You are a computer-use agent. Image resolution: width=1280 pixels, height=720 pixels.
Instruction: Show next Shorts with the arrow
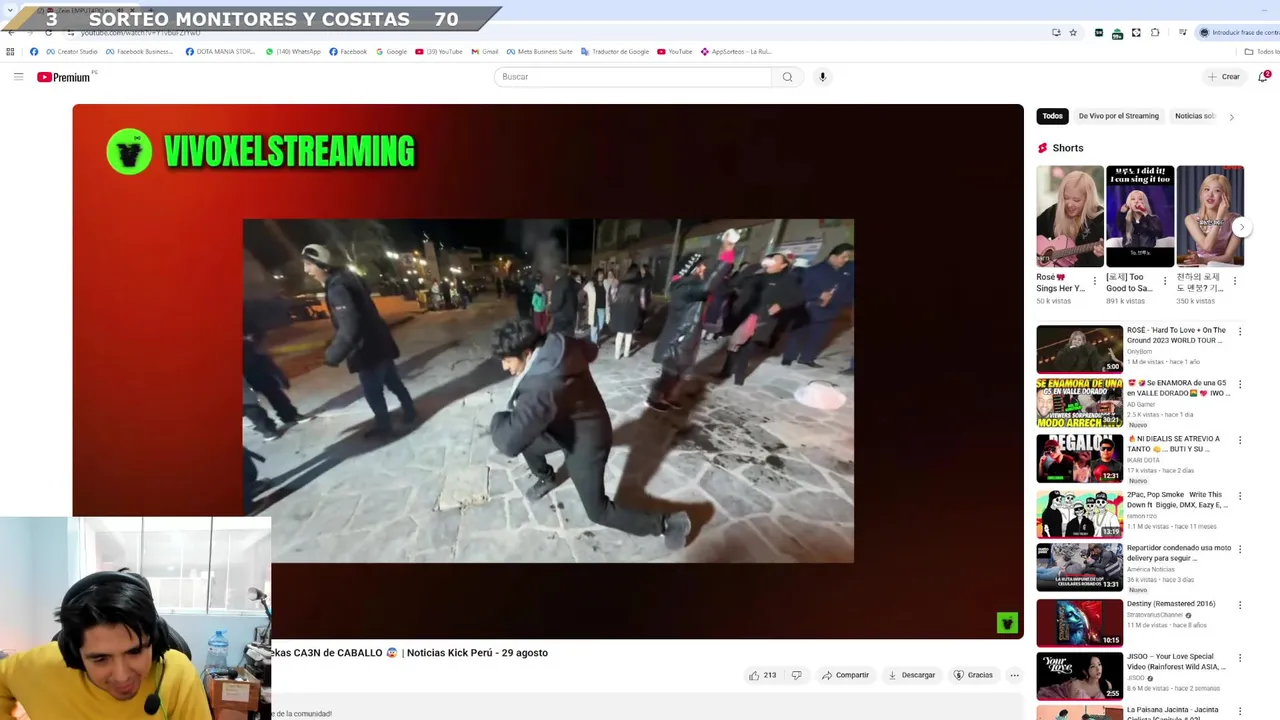click(x=1241, y=227)
